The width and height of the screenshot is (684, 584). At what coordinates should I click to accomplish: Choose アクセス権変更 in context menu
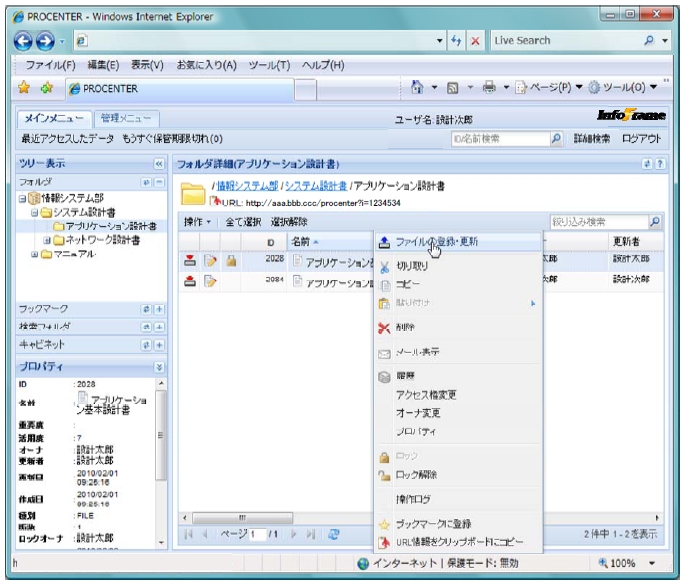point(458,395)
